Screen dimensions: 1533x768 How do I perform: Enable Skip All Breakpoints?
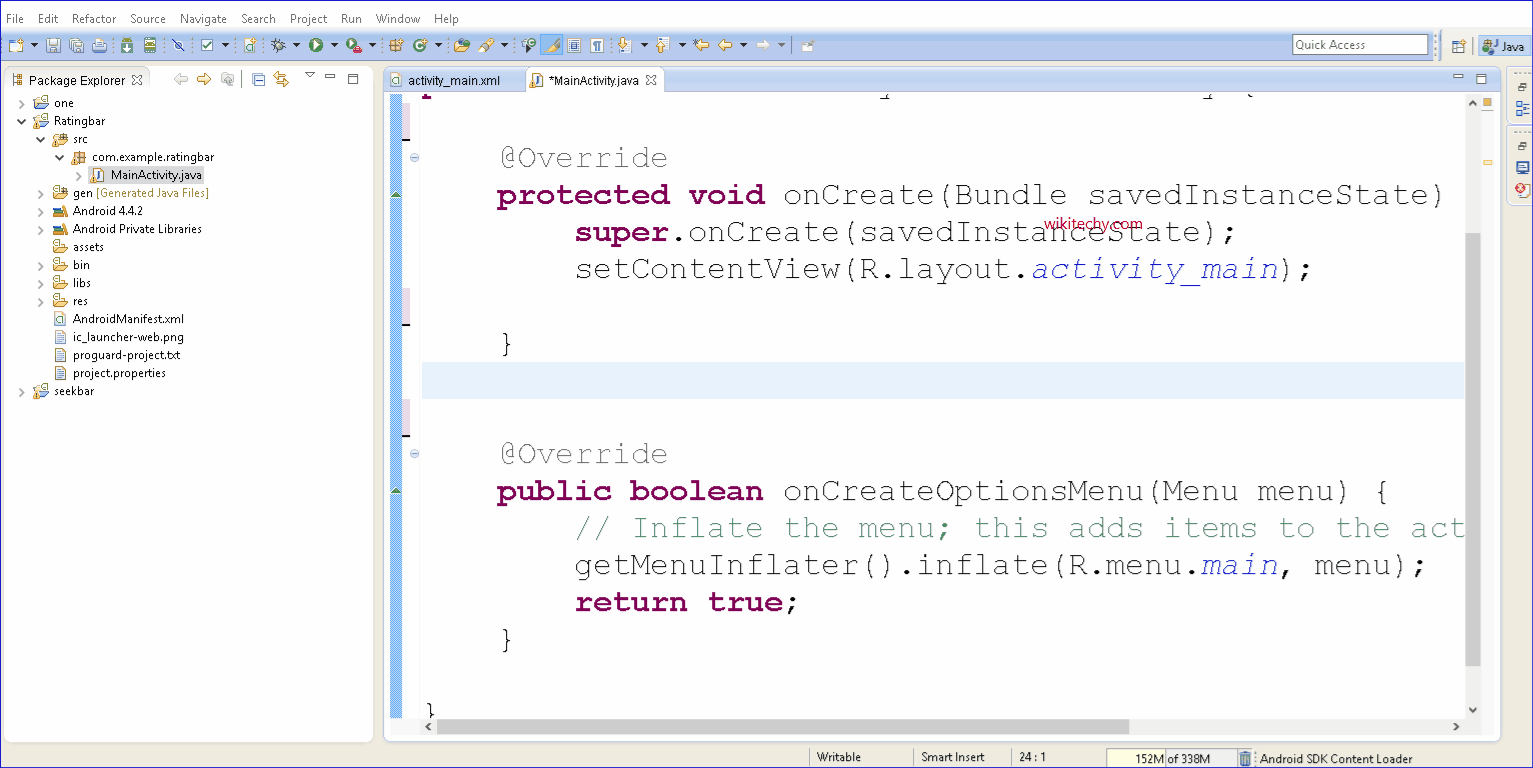(x=179, y=44)
